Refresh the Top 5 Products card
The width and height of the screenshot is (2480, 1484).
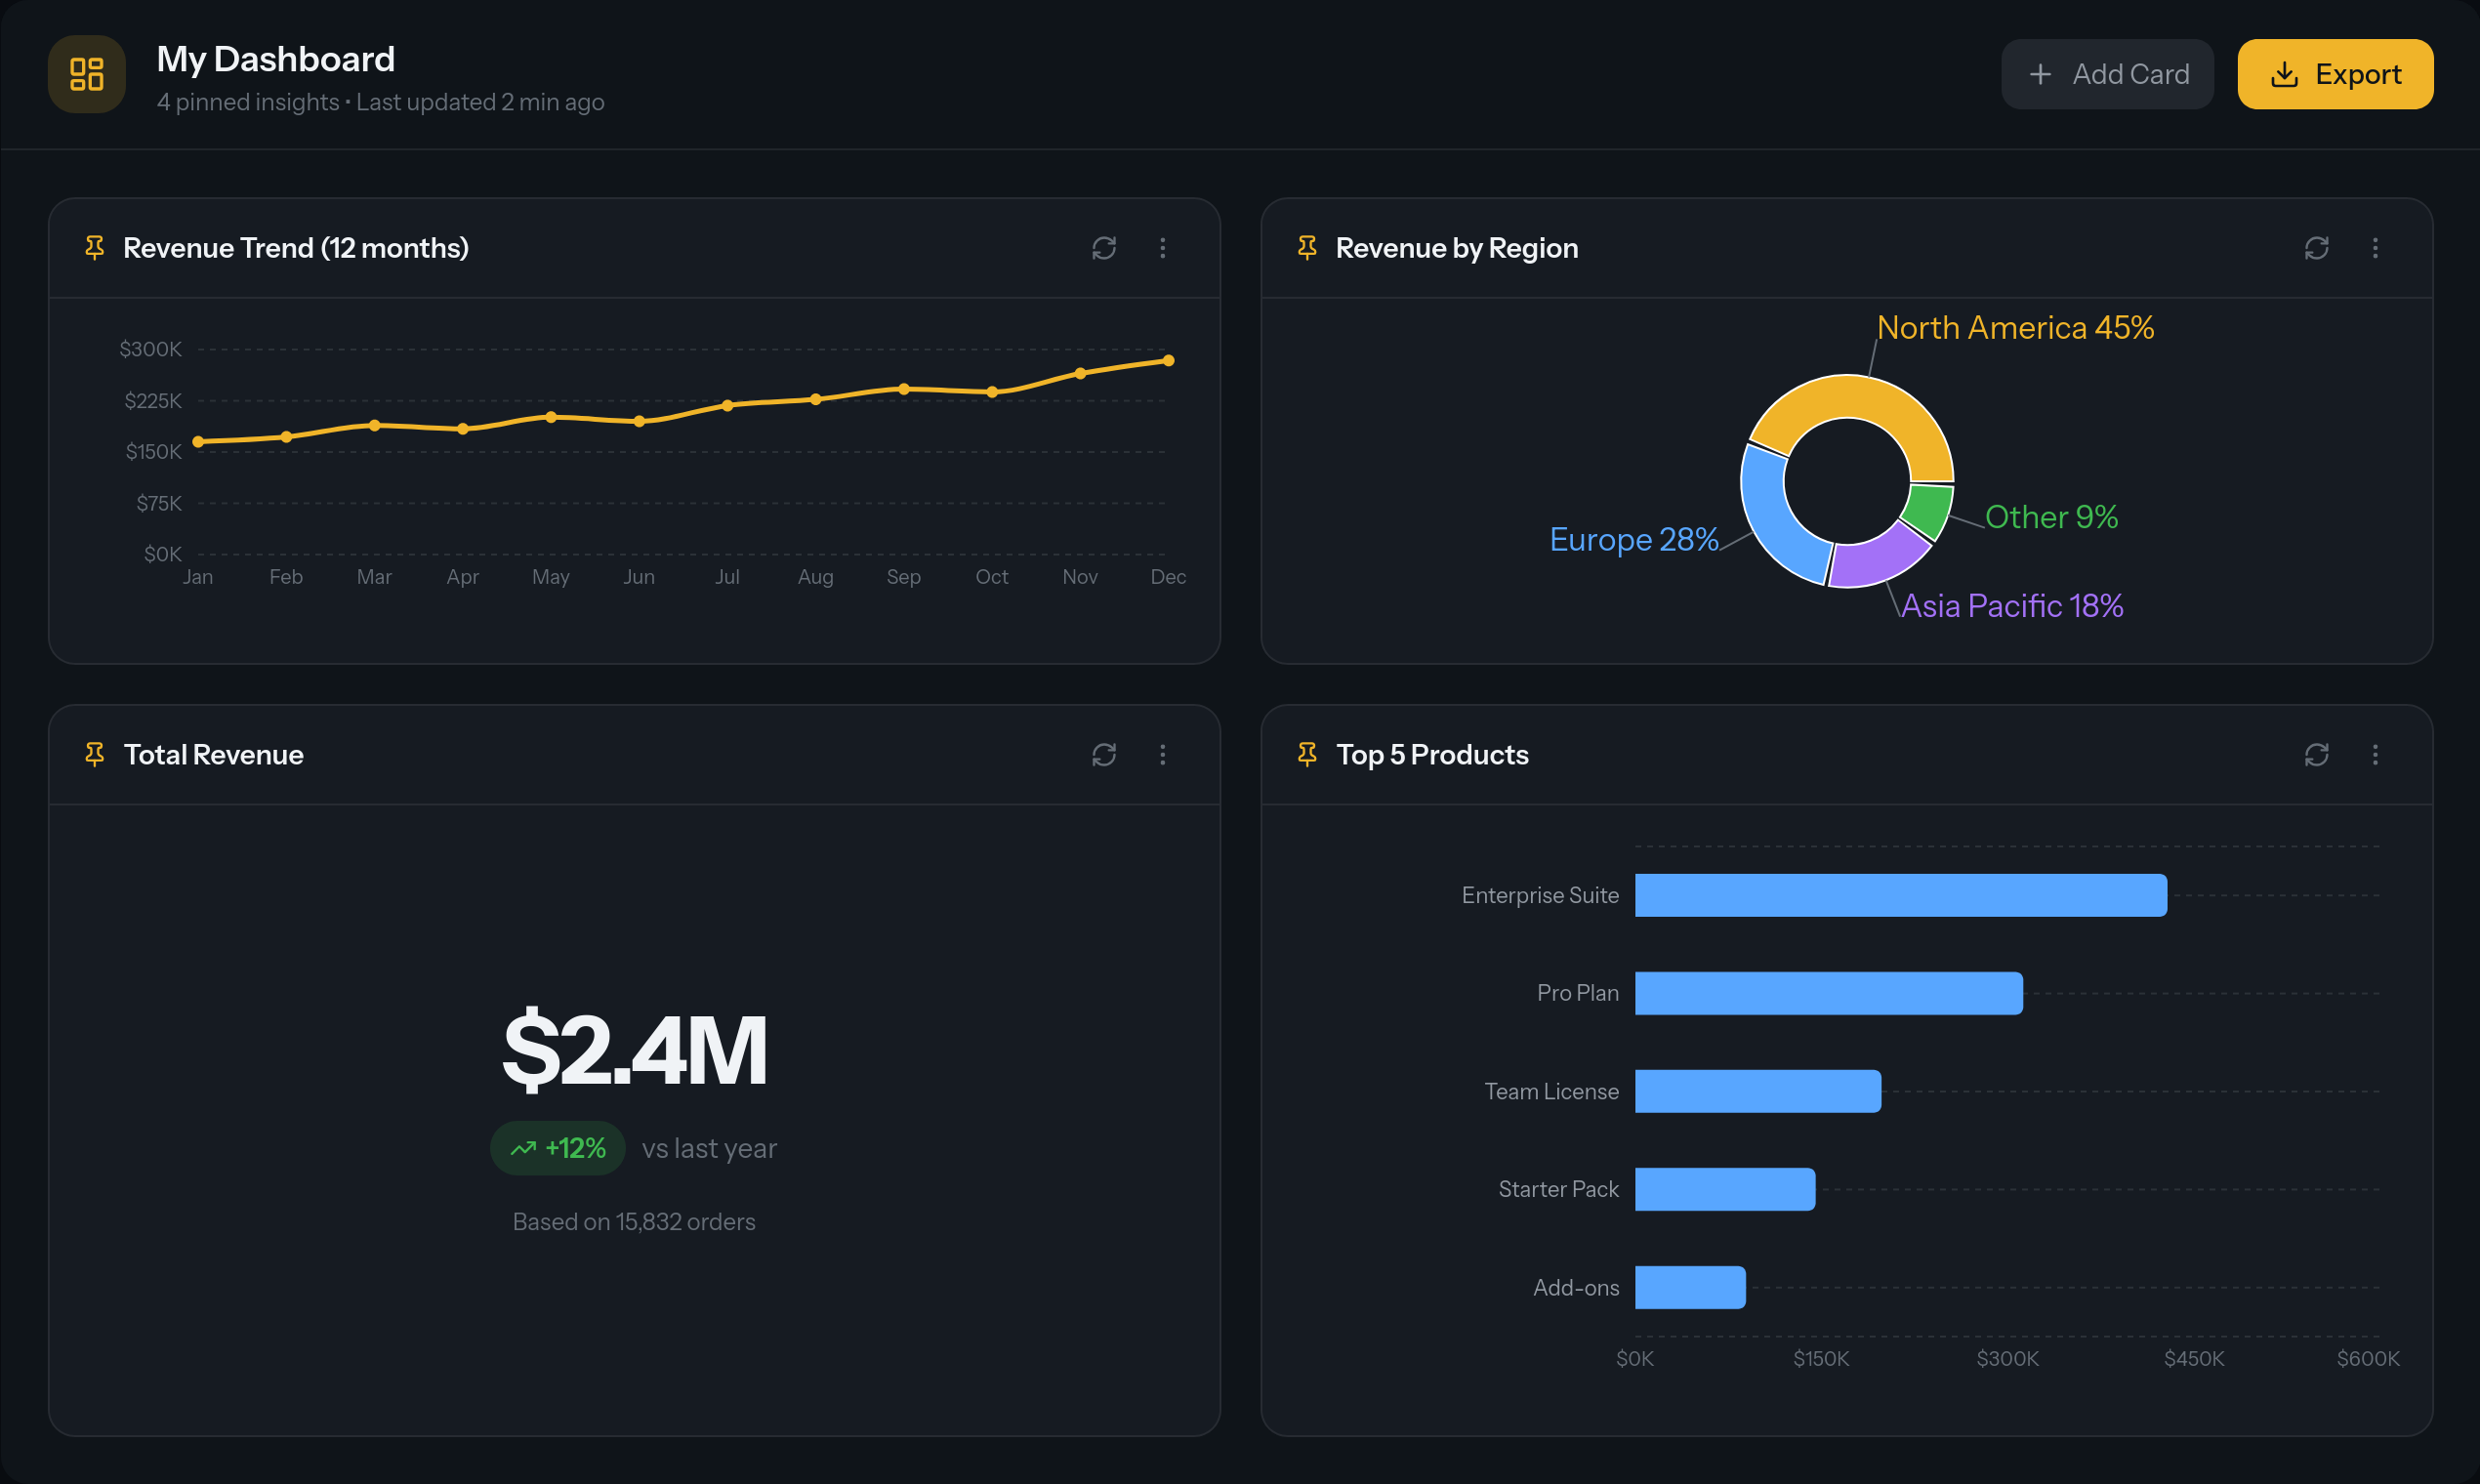pos(2316,755)
